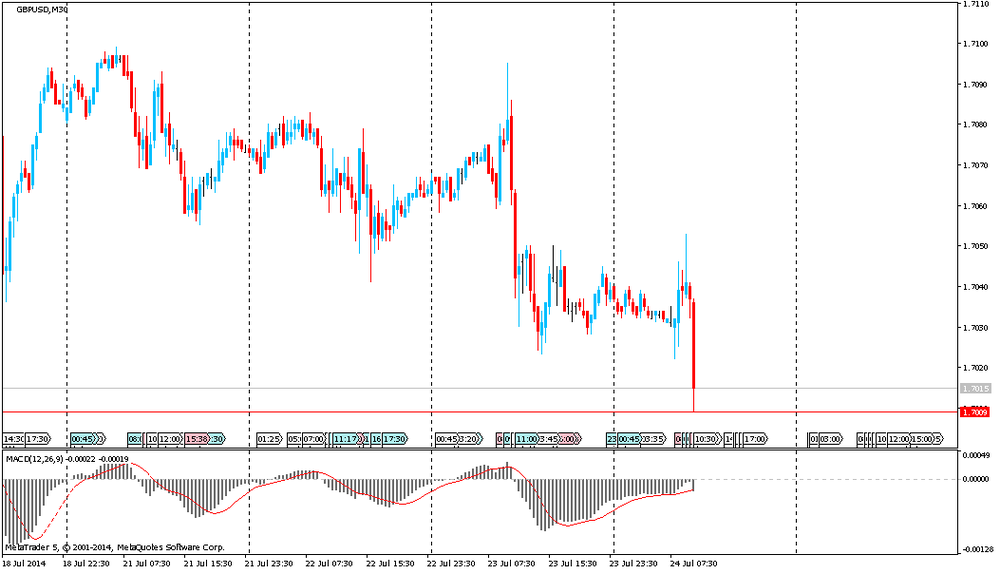The height and width of the screenshot is (574, 1000).
Task: Open the cyan 11:17 event marker
Action: (x=345, y=438)
